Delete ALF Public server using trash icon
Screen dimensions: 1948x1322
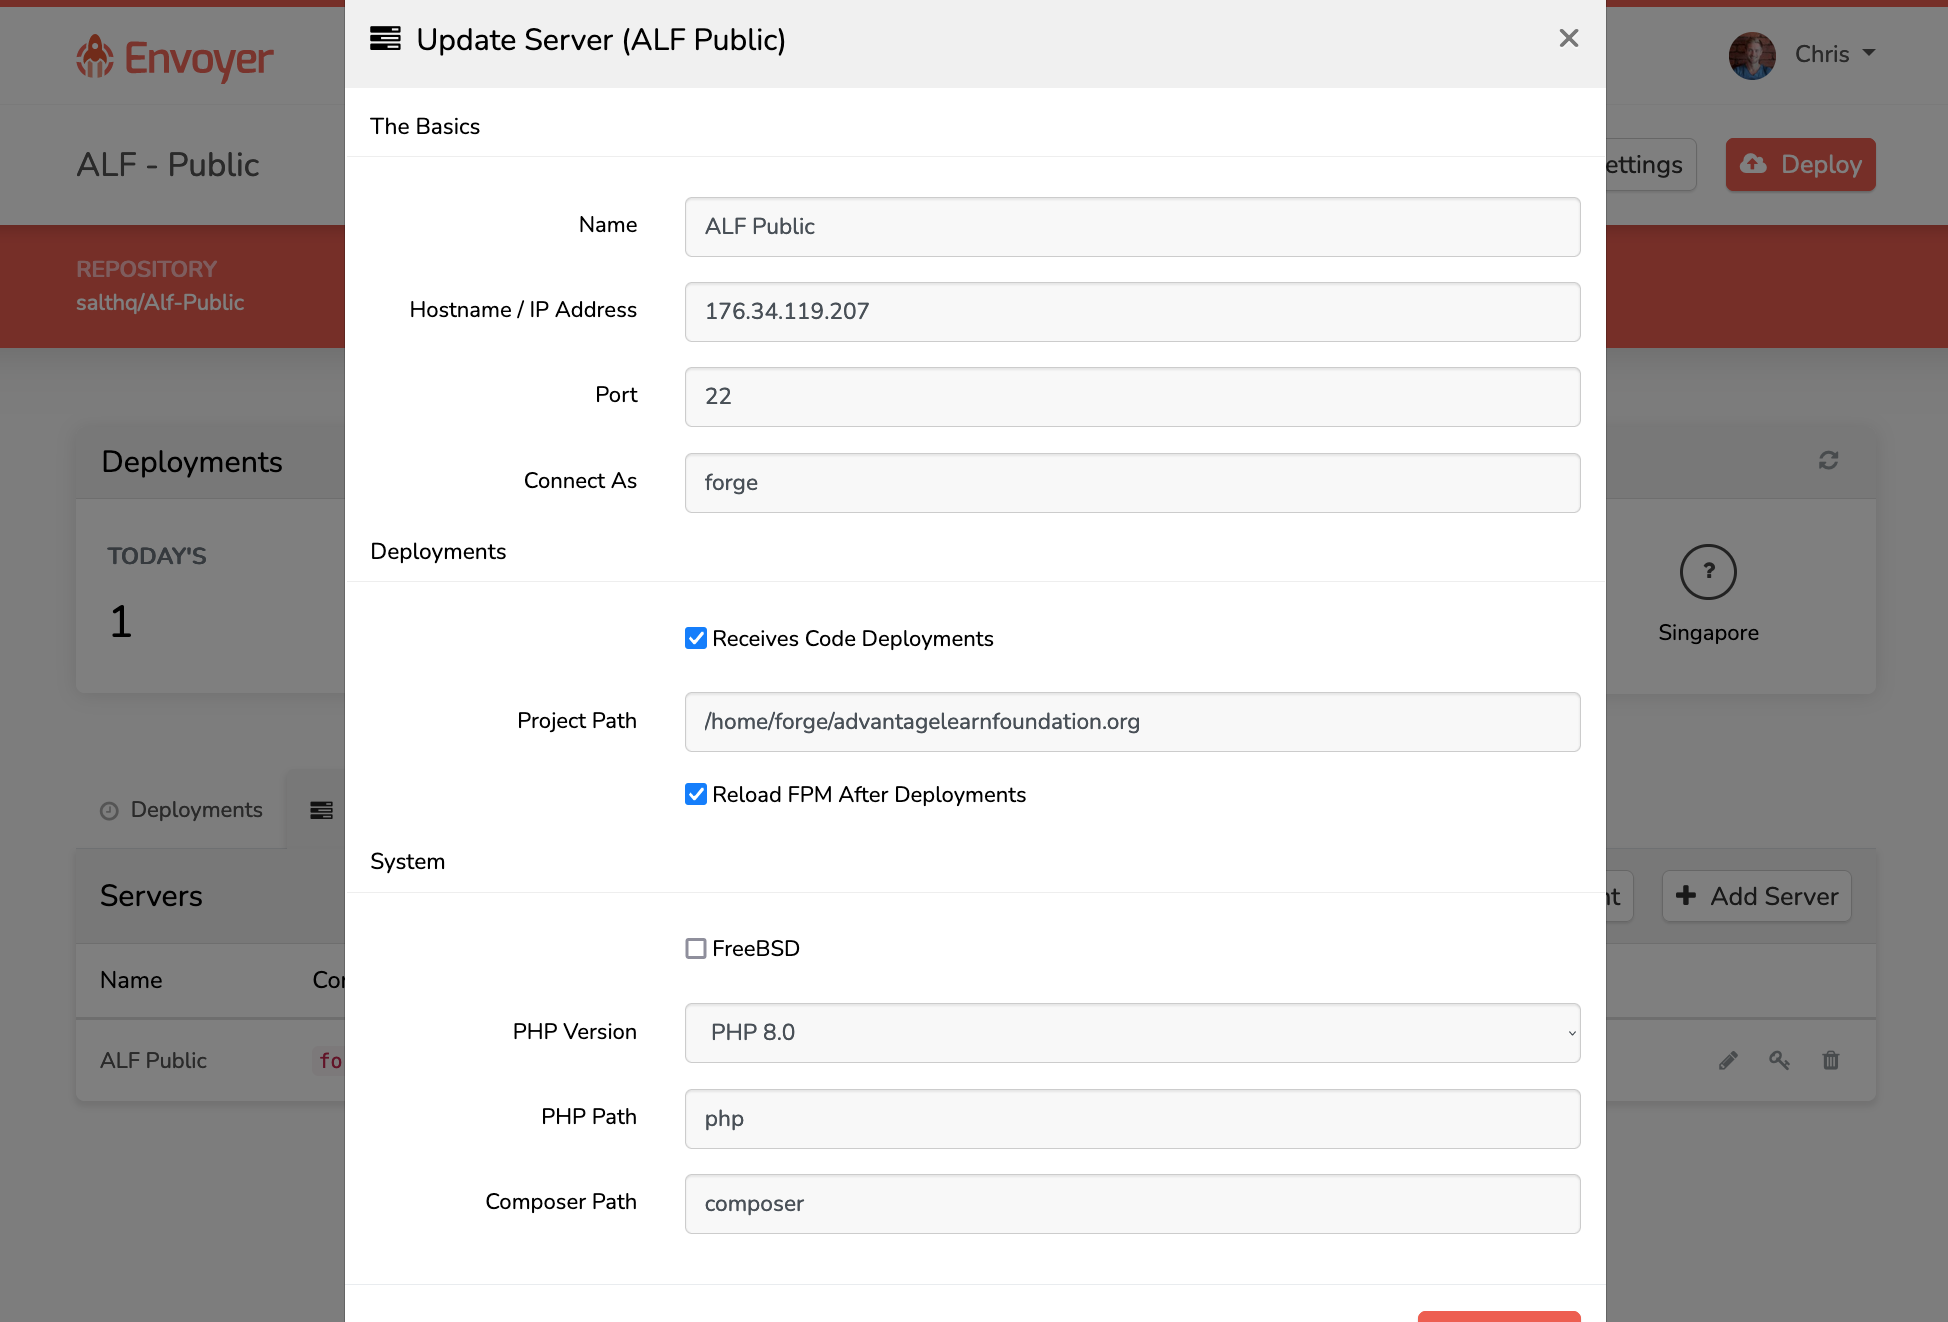(x=1831, y=1060)
